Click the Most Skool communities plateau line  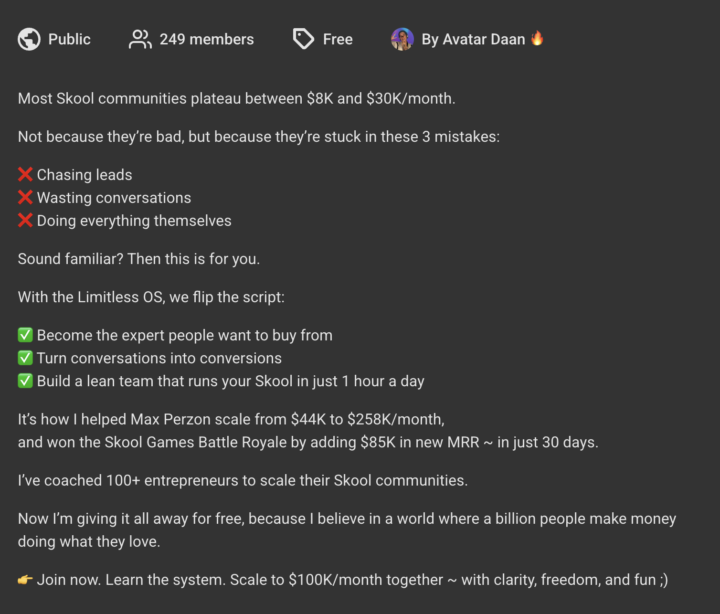[x=236, y=99]
